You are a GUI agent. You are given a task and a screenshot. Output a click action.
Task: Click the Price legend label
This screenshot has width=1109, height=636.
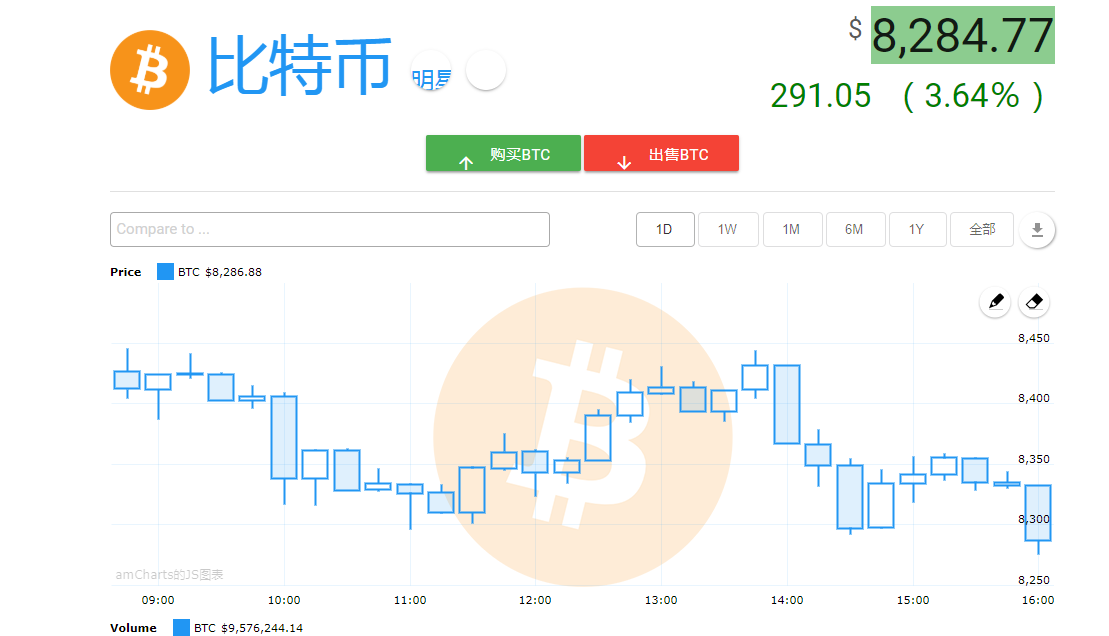pyautogui.click(x=126, y=272)
